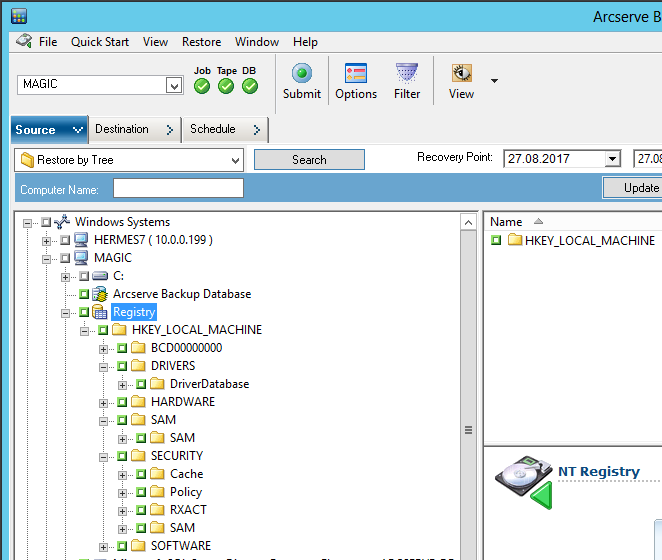Click the HKEY_LOCAL_MACHINE folder icon in tree
Viewport: 662px width, 560px height.
[x=119, y=329]
